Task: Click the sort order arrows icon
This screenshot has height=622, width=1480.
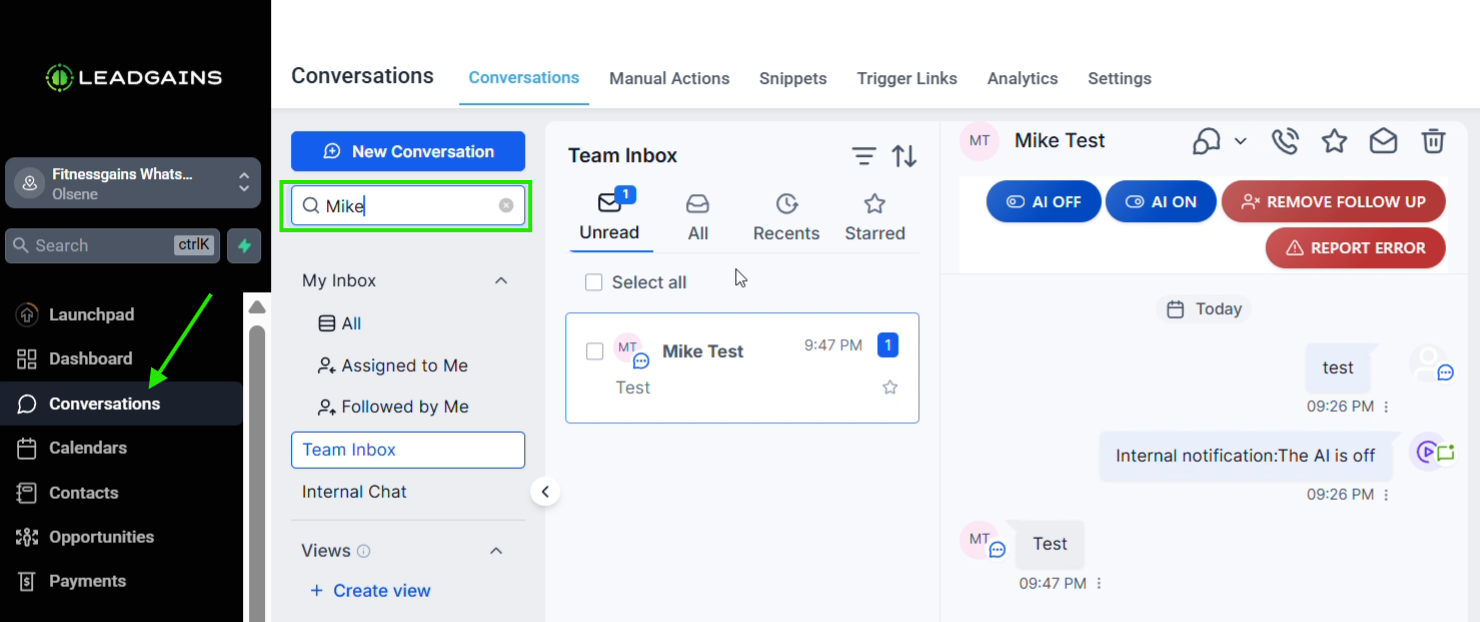Action: pyautogui.click(x=905, y=156)
